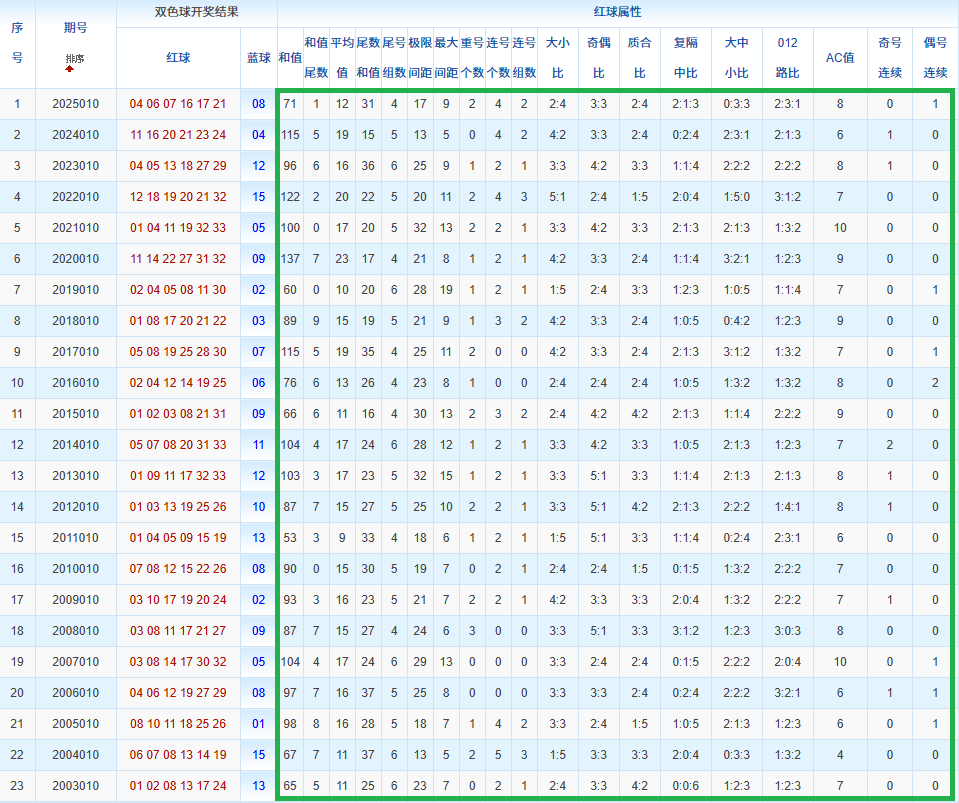Open issue number 2020010
The height and width of the screenshot is (803, 959).
(75, 259)
